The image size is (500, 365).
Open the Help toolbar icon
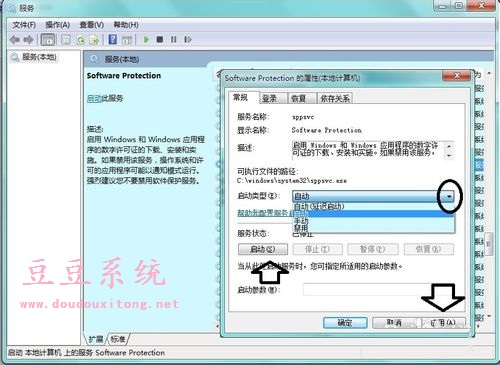pos(113,40)
